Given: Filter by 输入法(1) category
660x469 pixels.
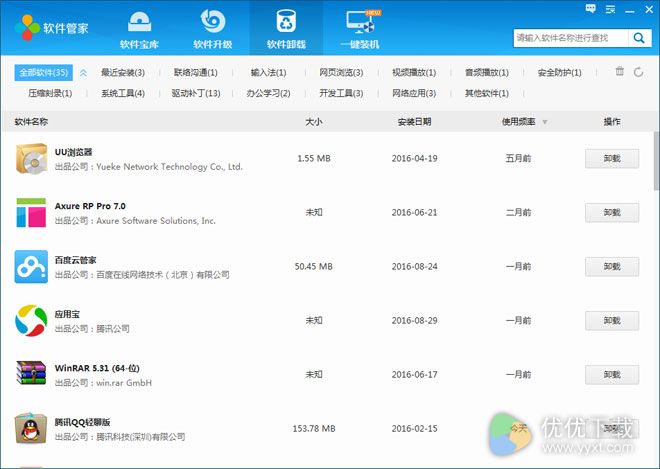Looking at the screenshot, I should (268, 73).
